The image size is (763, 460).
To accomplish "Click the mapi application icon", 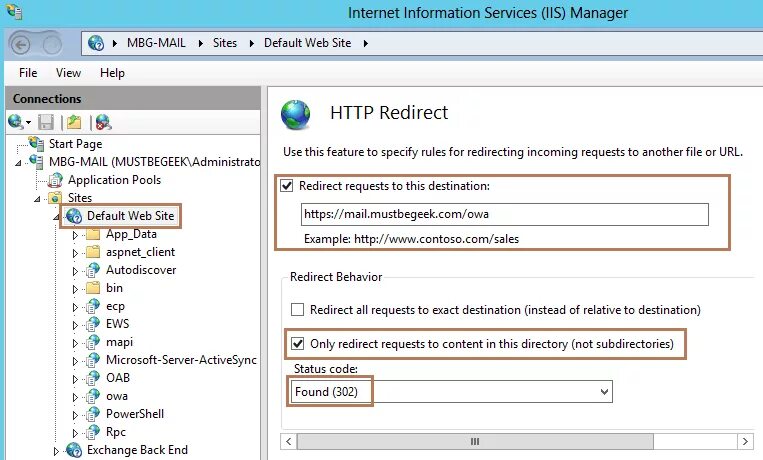I will point(92,342).
